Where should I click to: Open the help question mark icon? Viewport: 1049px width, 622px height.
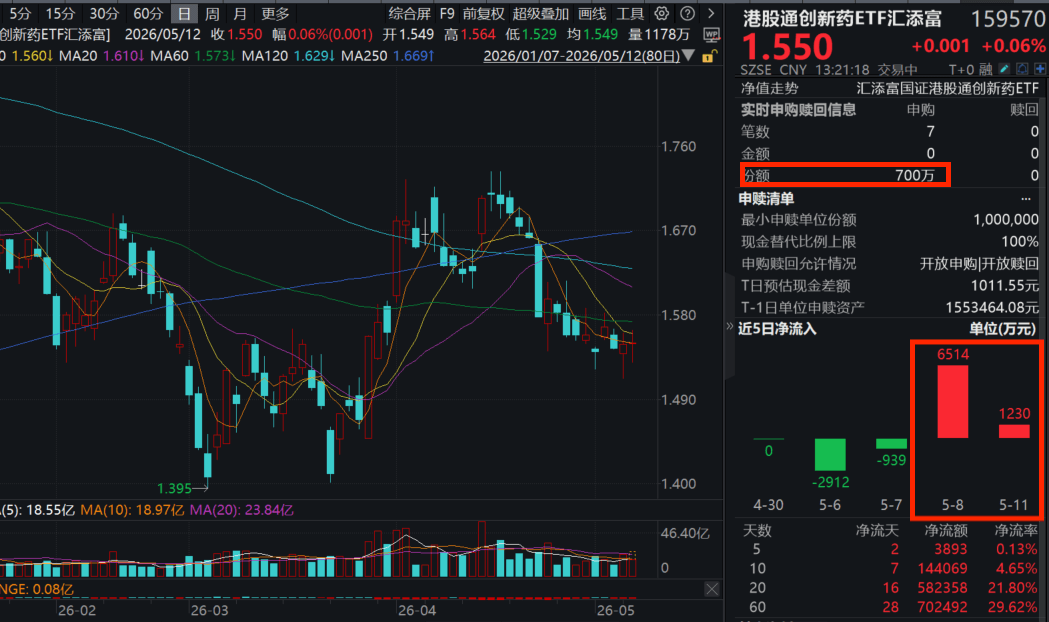[687, 13]
